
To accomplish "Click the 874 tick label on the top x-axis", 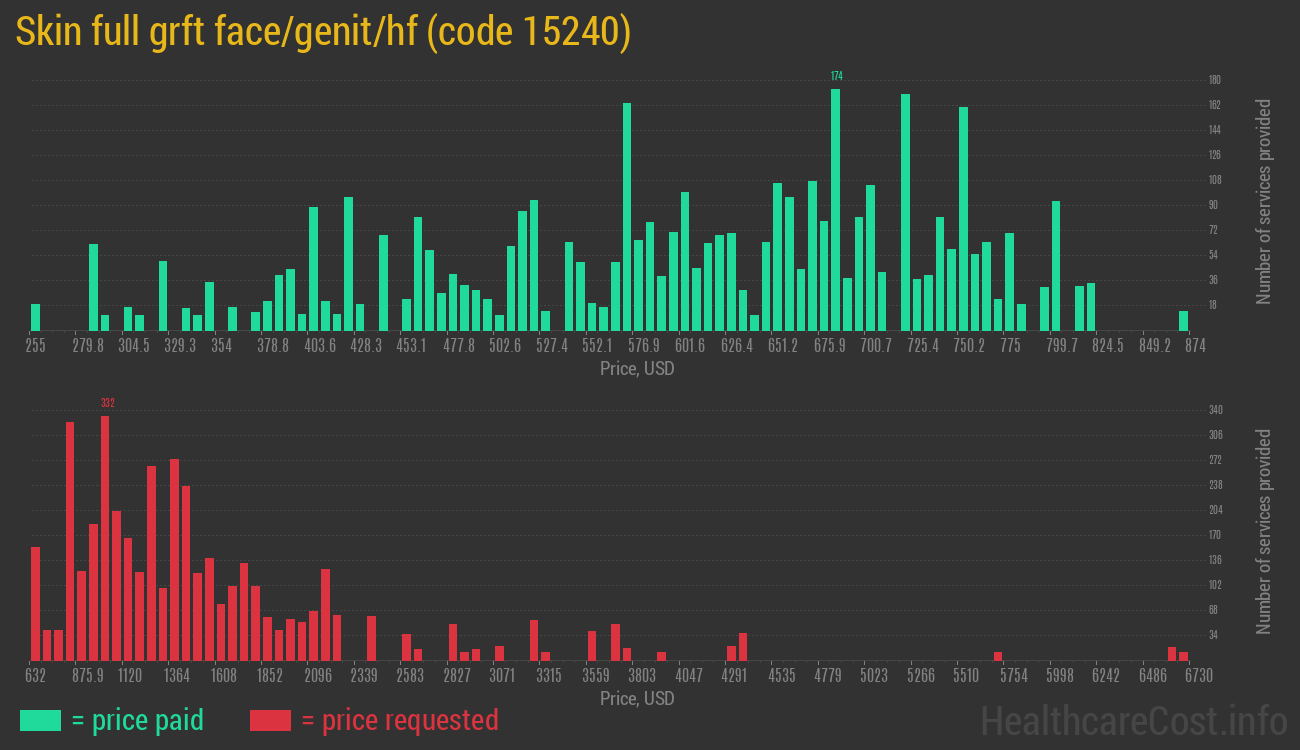I will coord(1194,345).
